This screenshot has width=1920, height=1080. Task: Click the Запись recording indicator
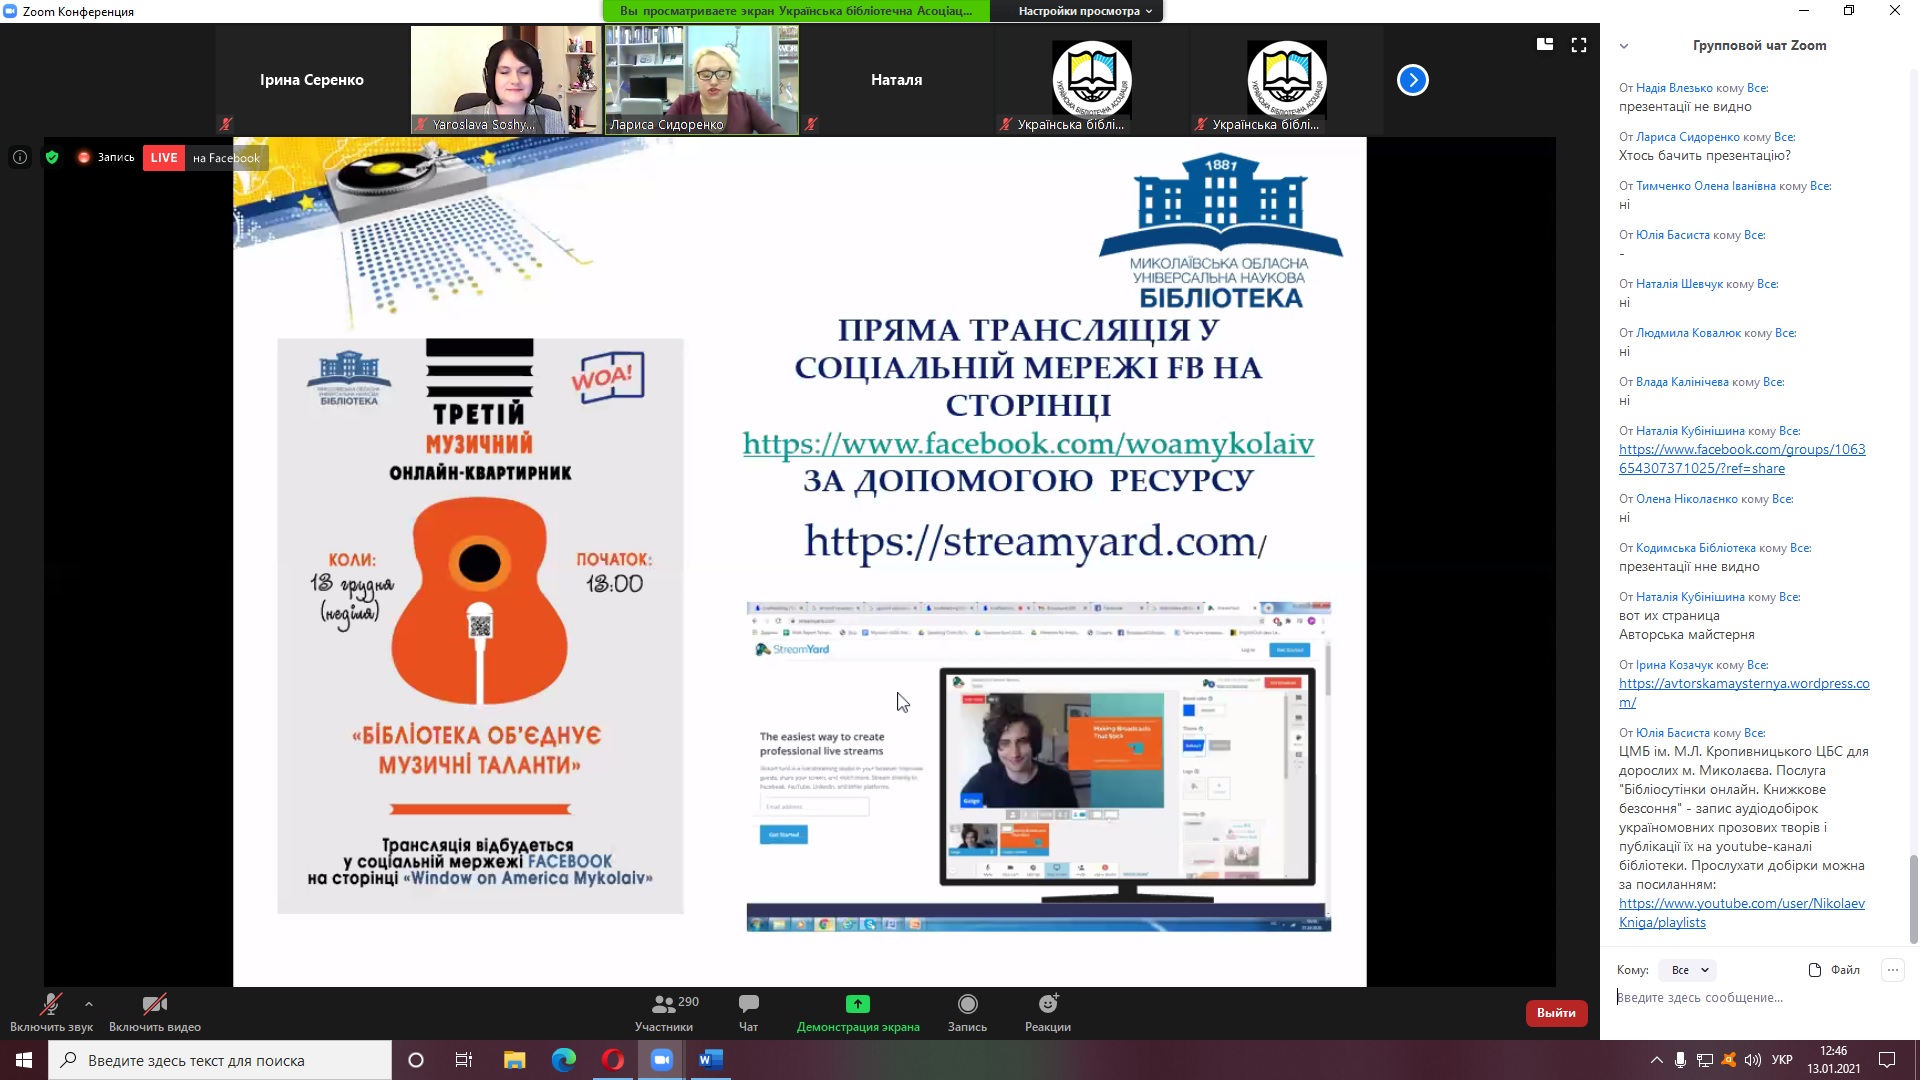coord(106,157)
